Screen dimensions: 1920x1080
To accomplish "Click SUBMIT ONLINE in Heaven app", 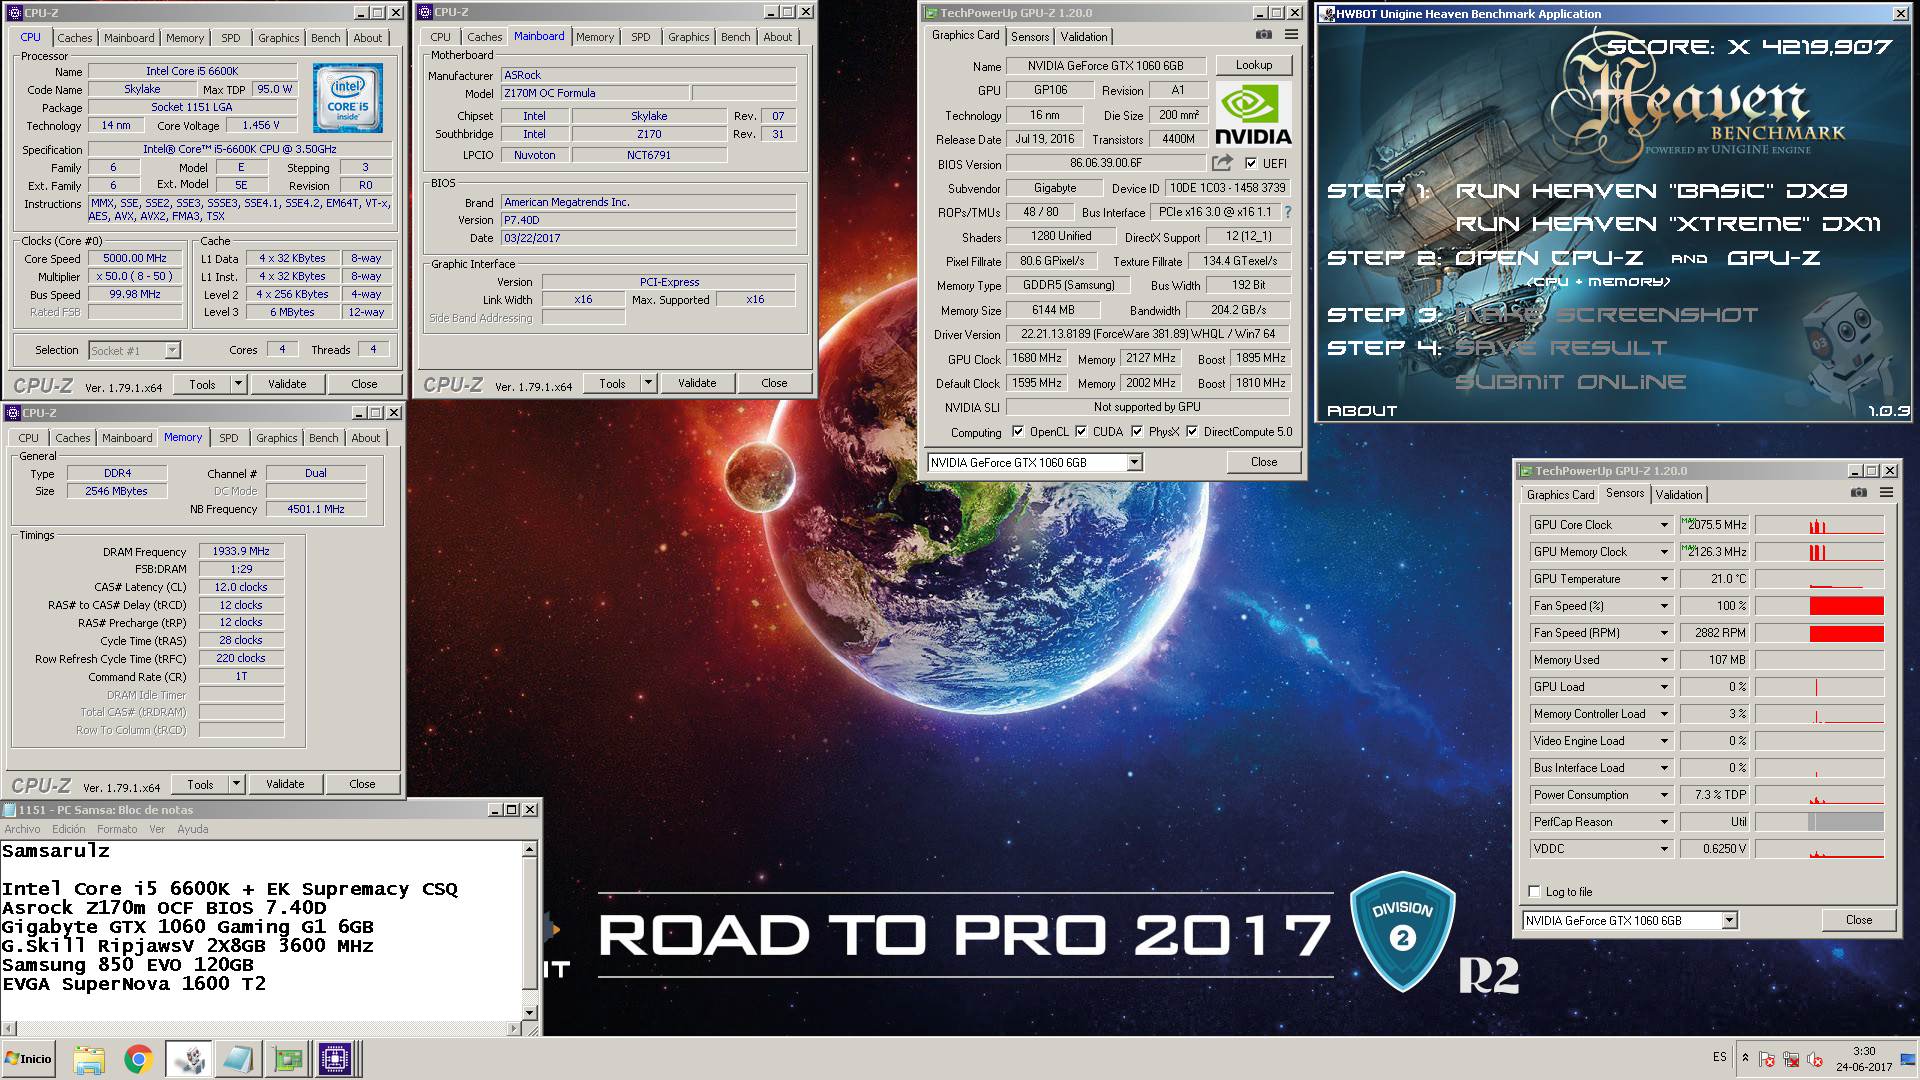I will [1570, 382].
